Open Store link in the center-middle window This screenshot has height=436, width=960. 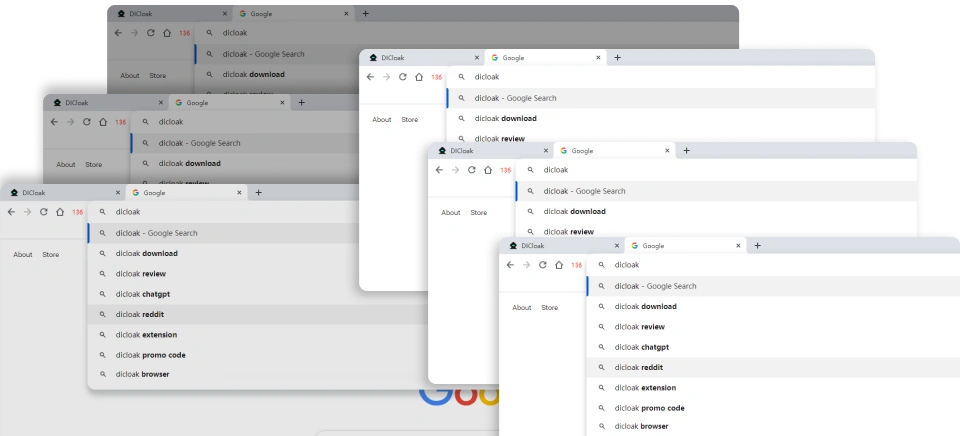tap(478, 212)
